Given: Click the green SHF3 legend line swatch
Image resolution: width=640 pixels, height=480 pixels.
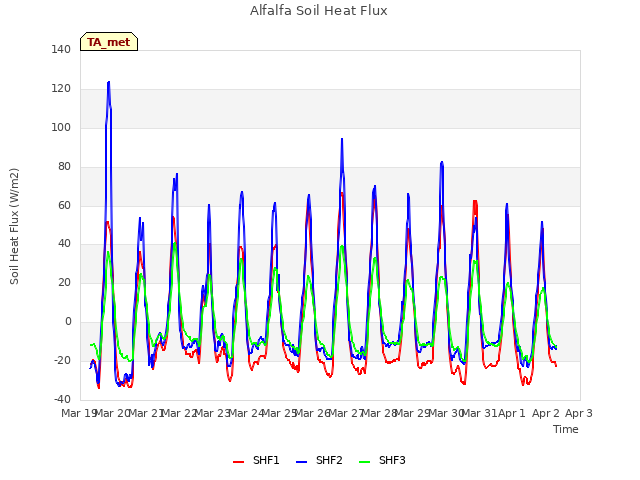Looking at the screenshot, I should [x=364, y=462].
